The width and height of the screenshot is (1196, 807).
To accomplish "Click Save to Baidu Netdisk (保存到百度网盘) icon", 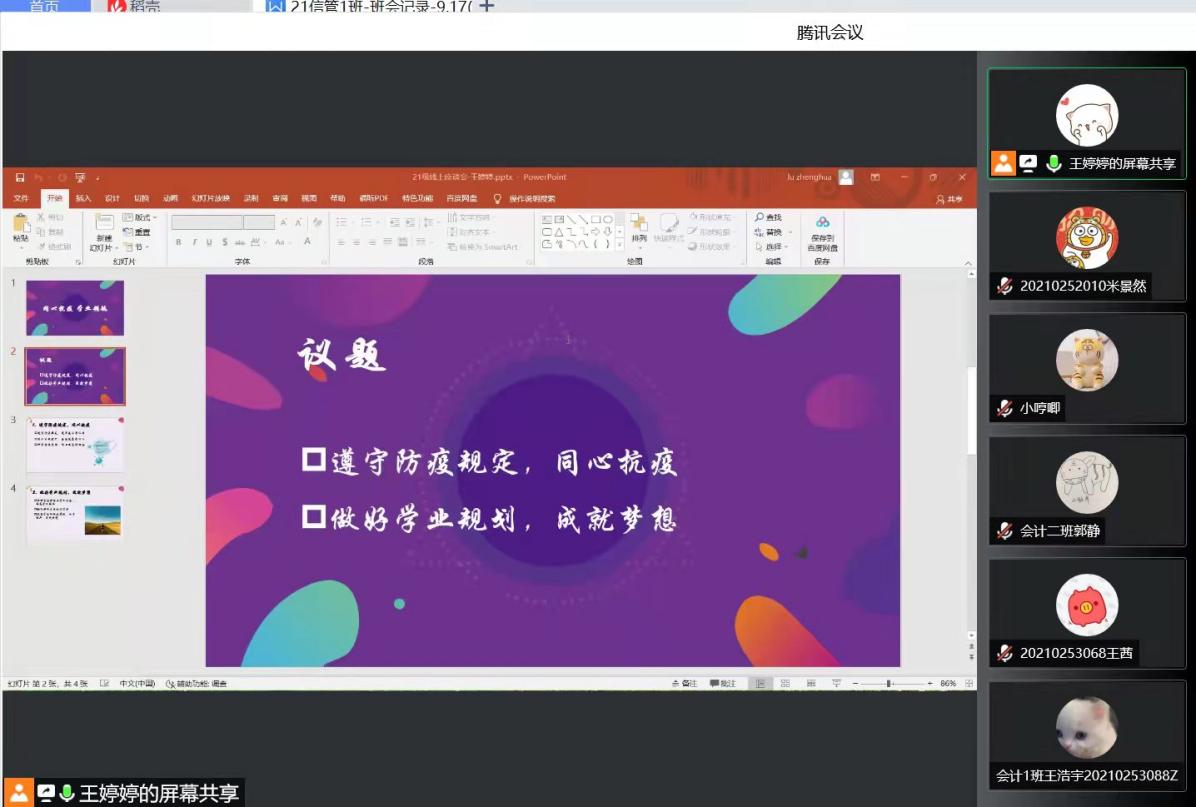I will tap(822, 223).
